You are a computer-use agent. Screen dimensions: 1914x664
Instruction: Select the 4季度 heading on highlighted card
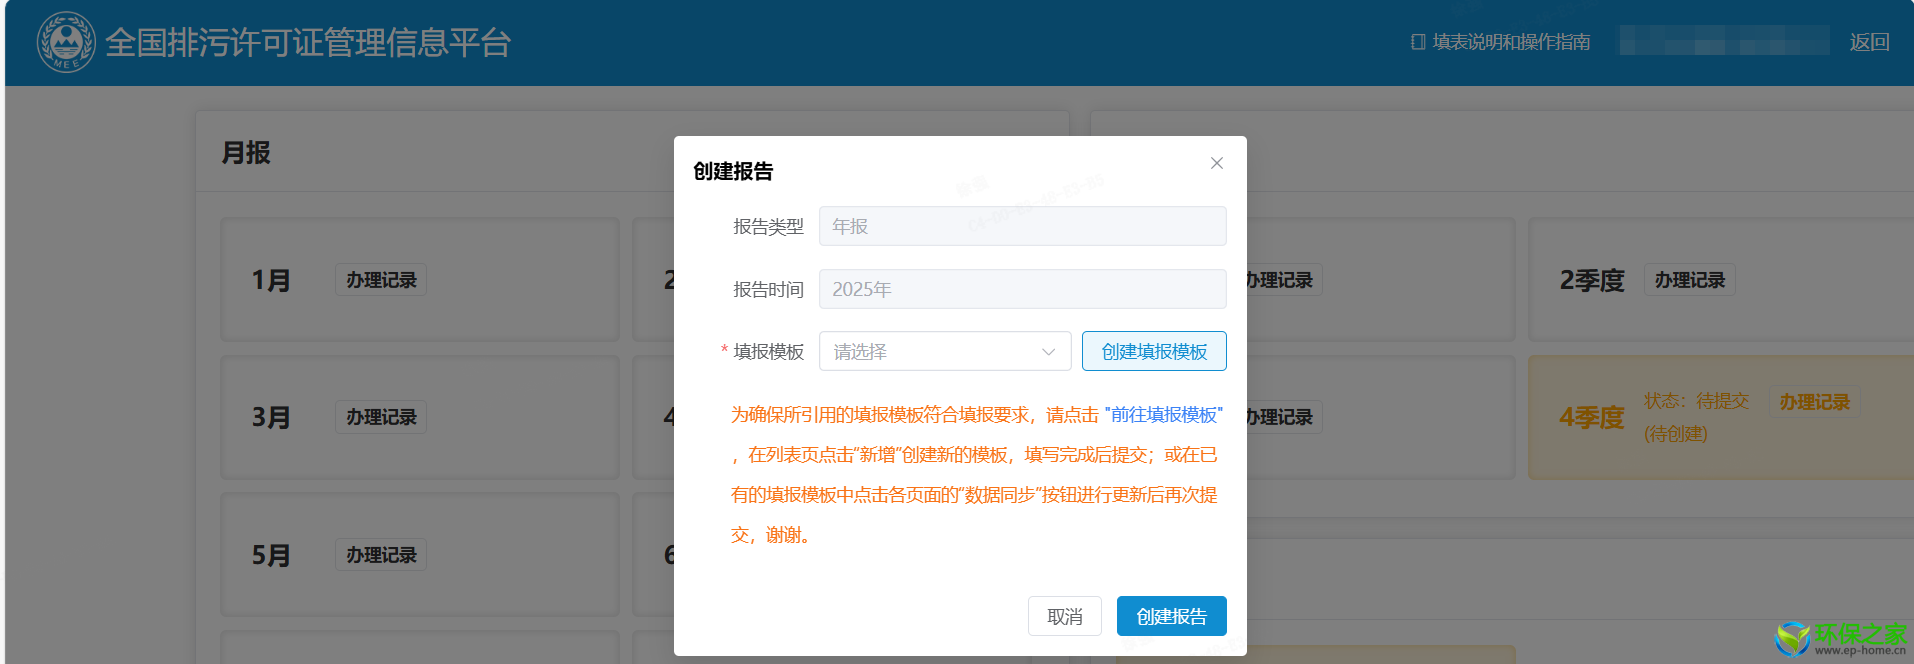pyautogui.click(x=1591, y=417)
